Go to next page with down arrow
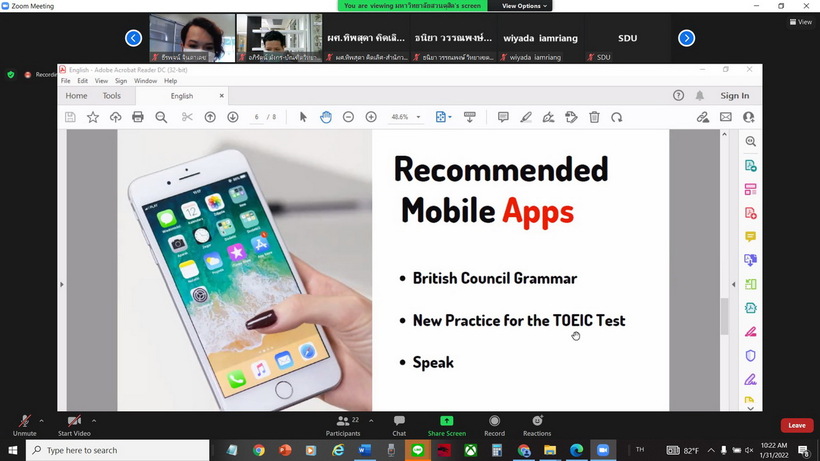820x461 pixels. 233,117
